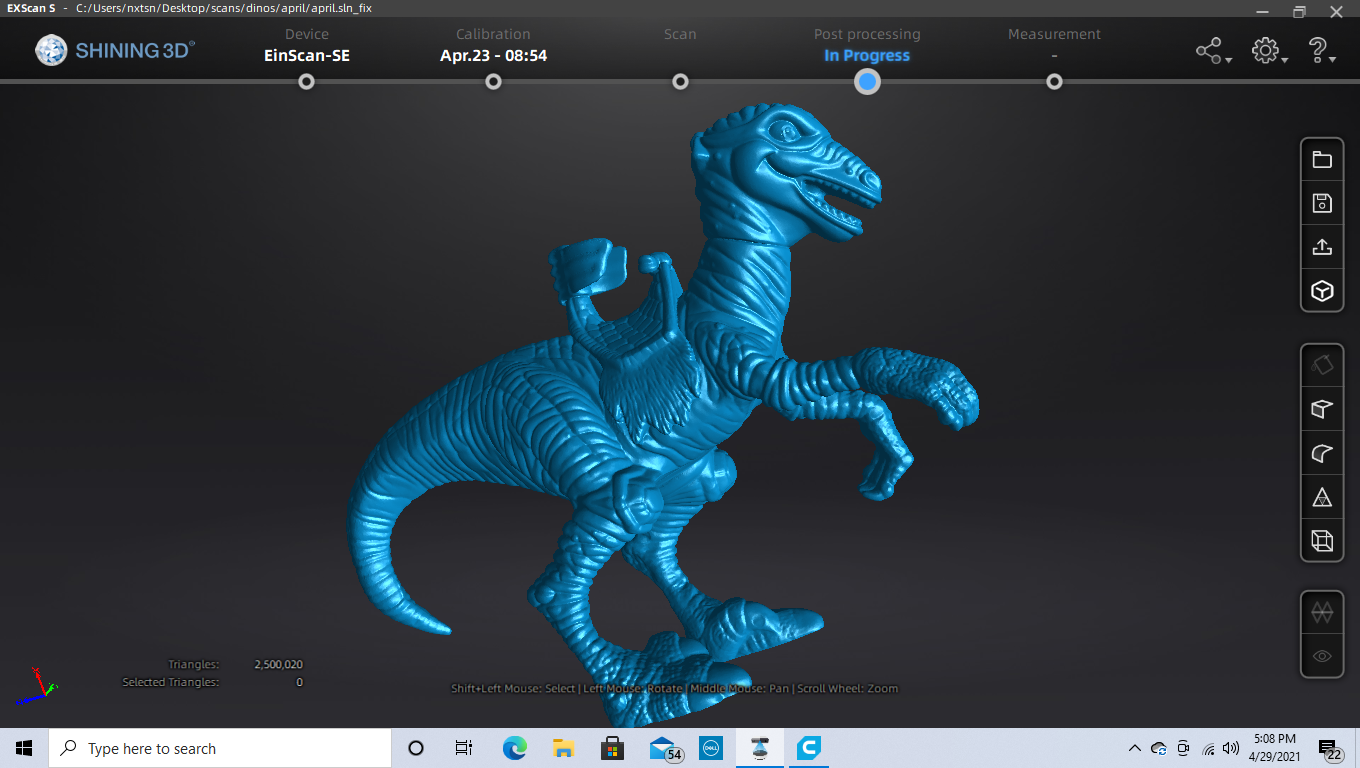Click the Meet Now camera tray icon
The width and height of the screenshot is (1360, 768).
pos(1183,748)
